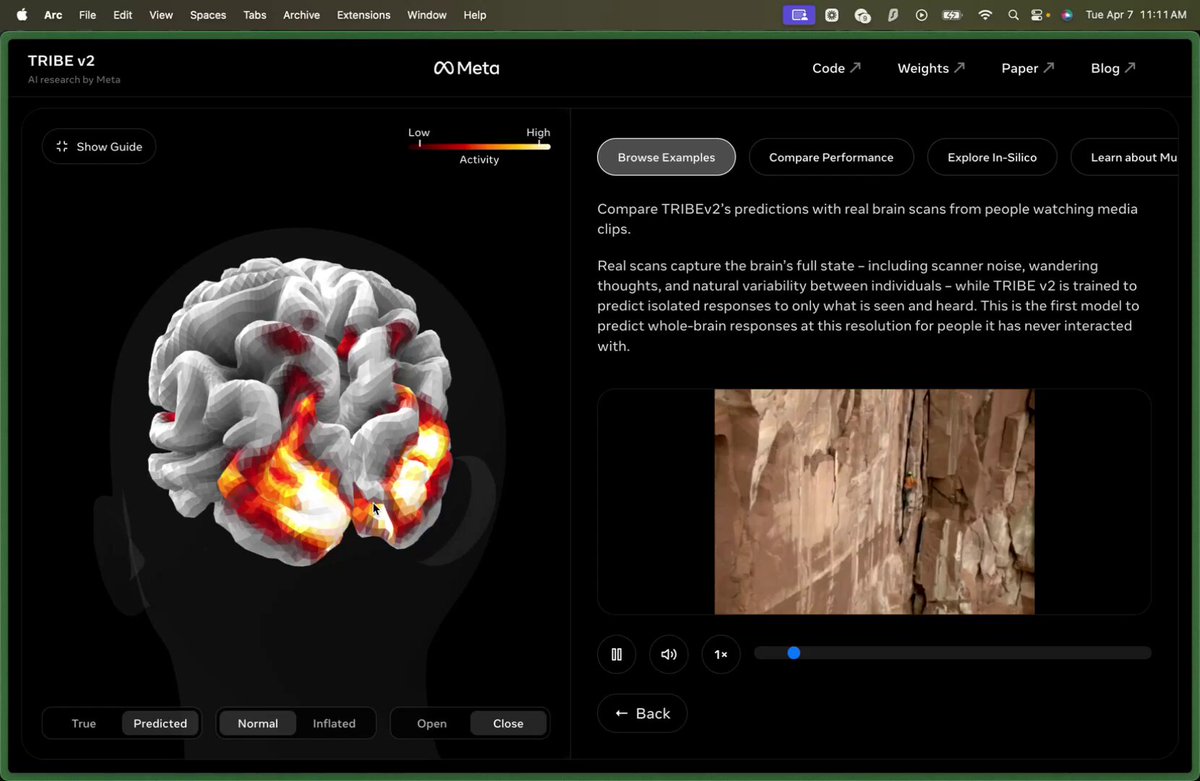Toggle hemispheres to Open
Viewport: 1200px width, 781px height.
coord(432,723)
